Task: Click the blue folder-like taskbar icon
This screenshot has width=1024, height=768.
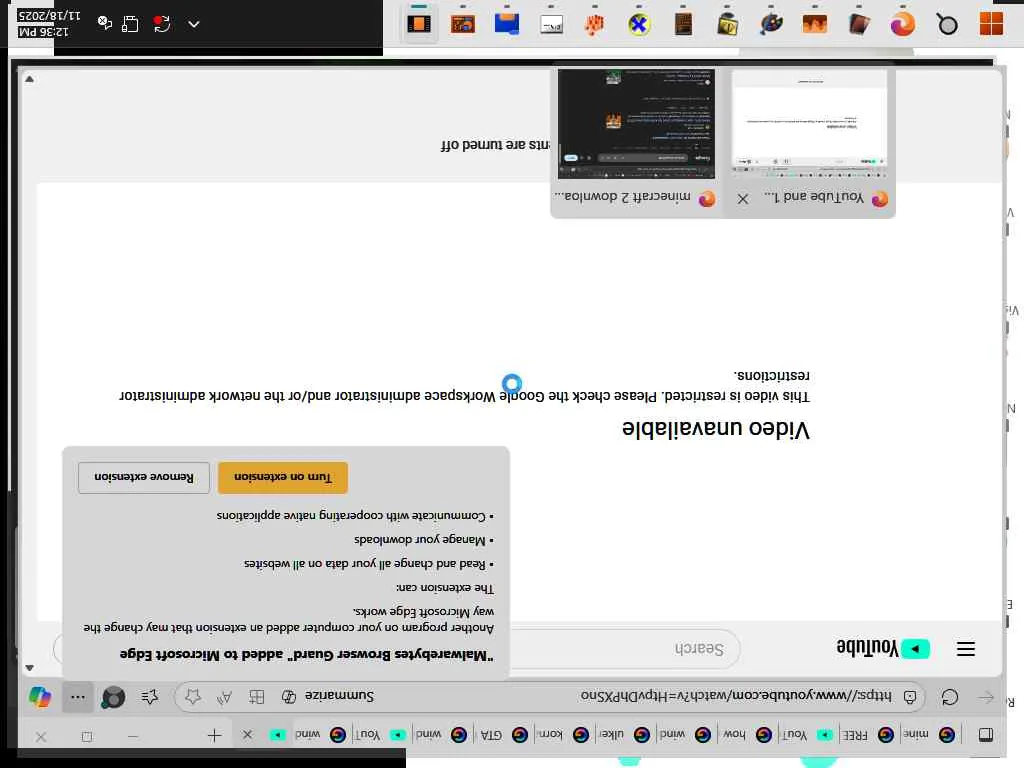Action: (x=507, y=24)
